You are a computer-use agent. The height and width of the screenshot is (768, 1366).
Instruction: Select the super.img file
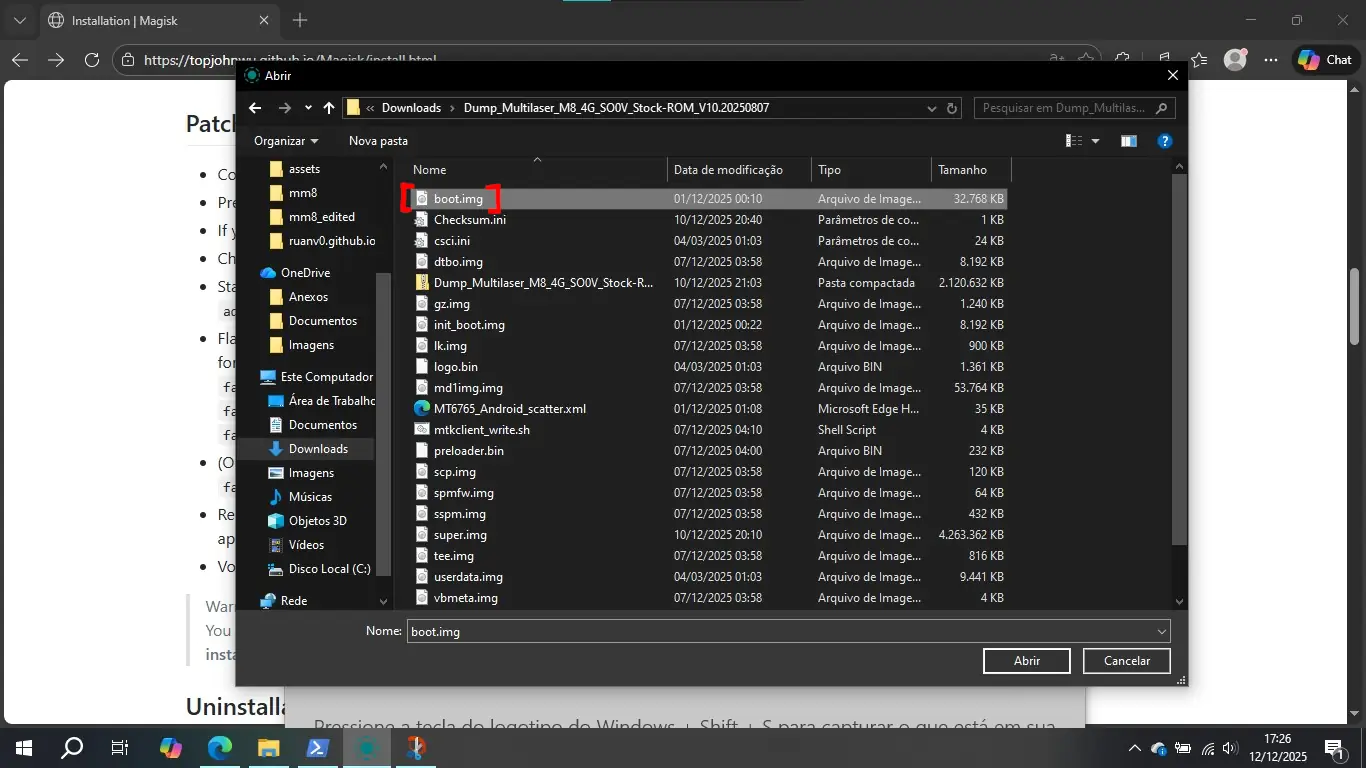coord(460,535)
